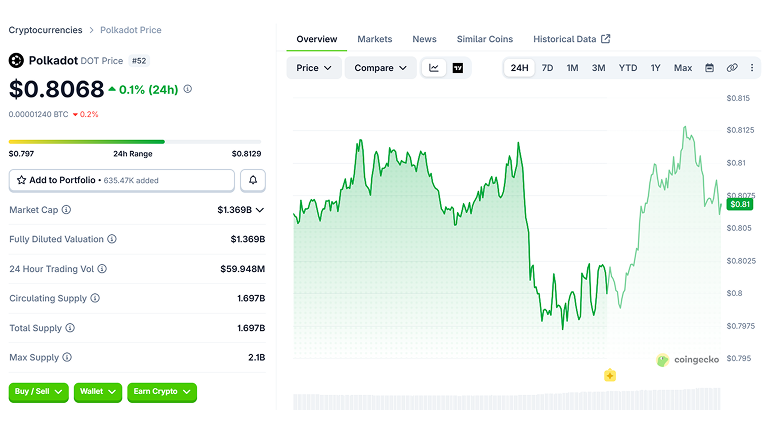Select the Max time range
768x432 pixels.
(x=683, y=68)
